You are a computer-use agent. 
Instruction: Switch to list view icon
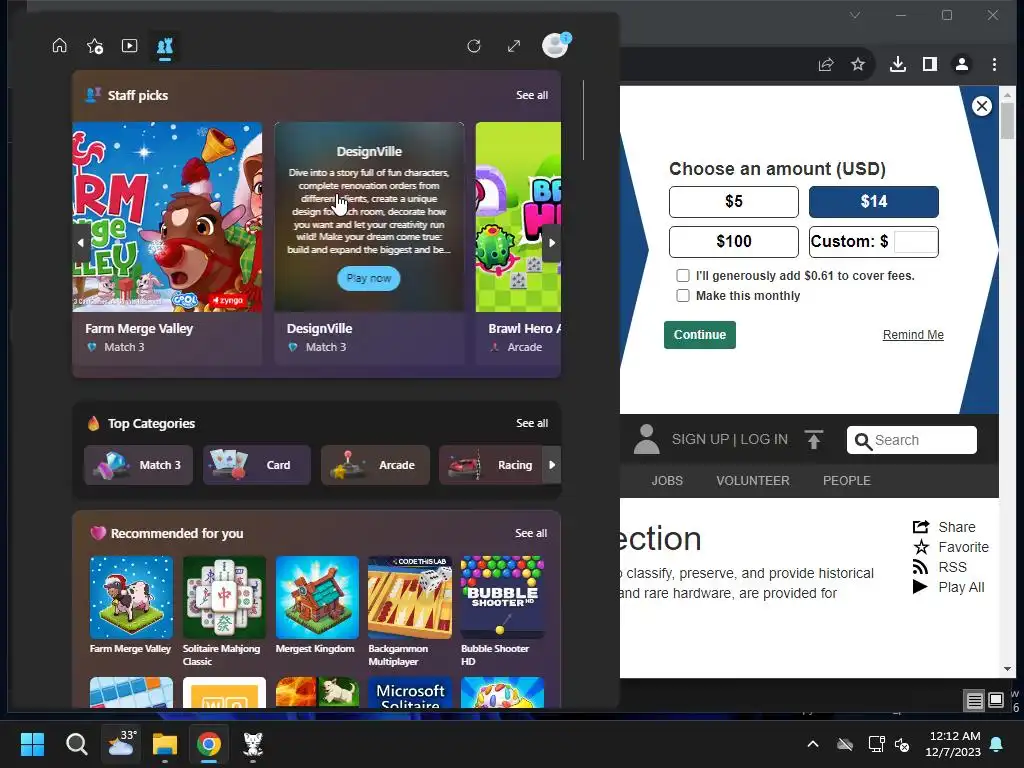[974, 701]
